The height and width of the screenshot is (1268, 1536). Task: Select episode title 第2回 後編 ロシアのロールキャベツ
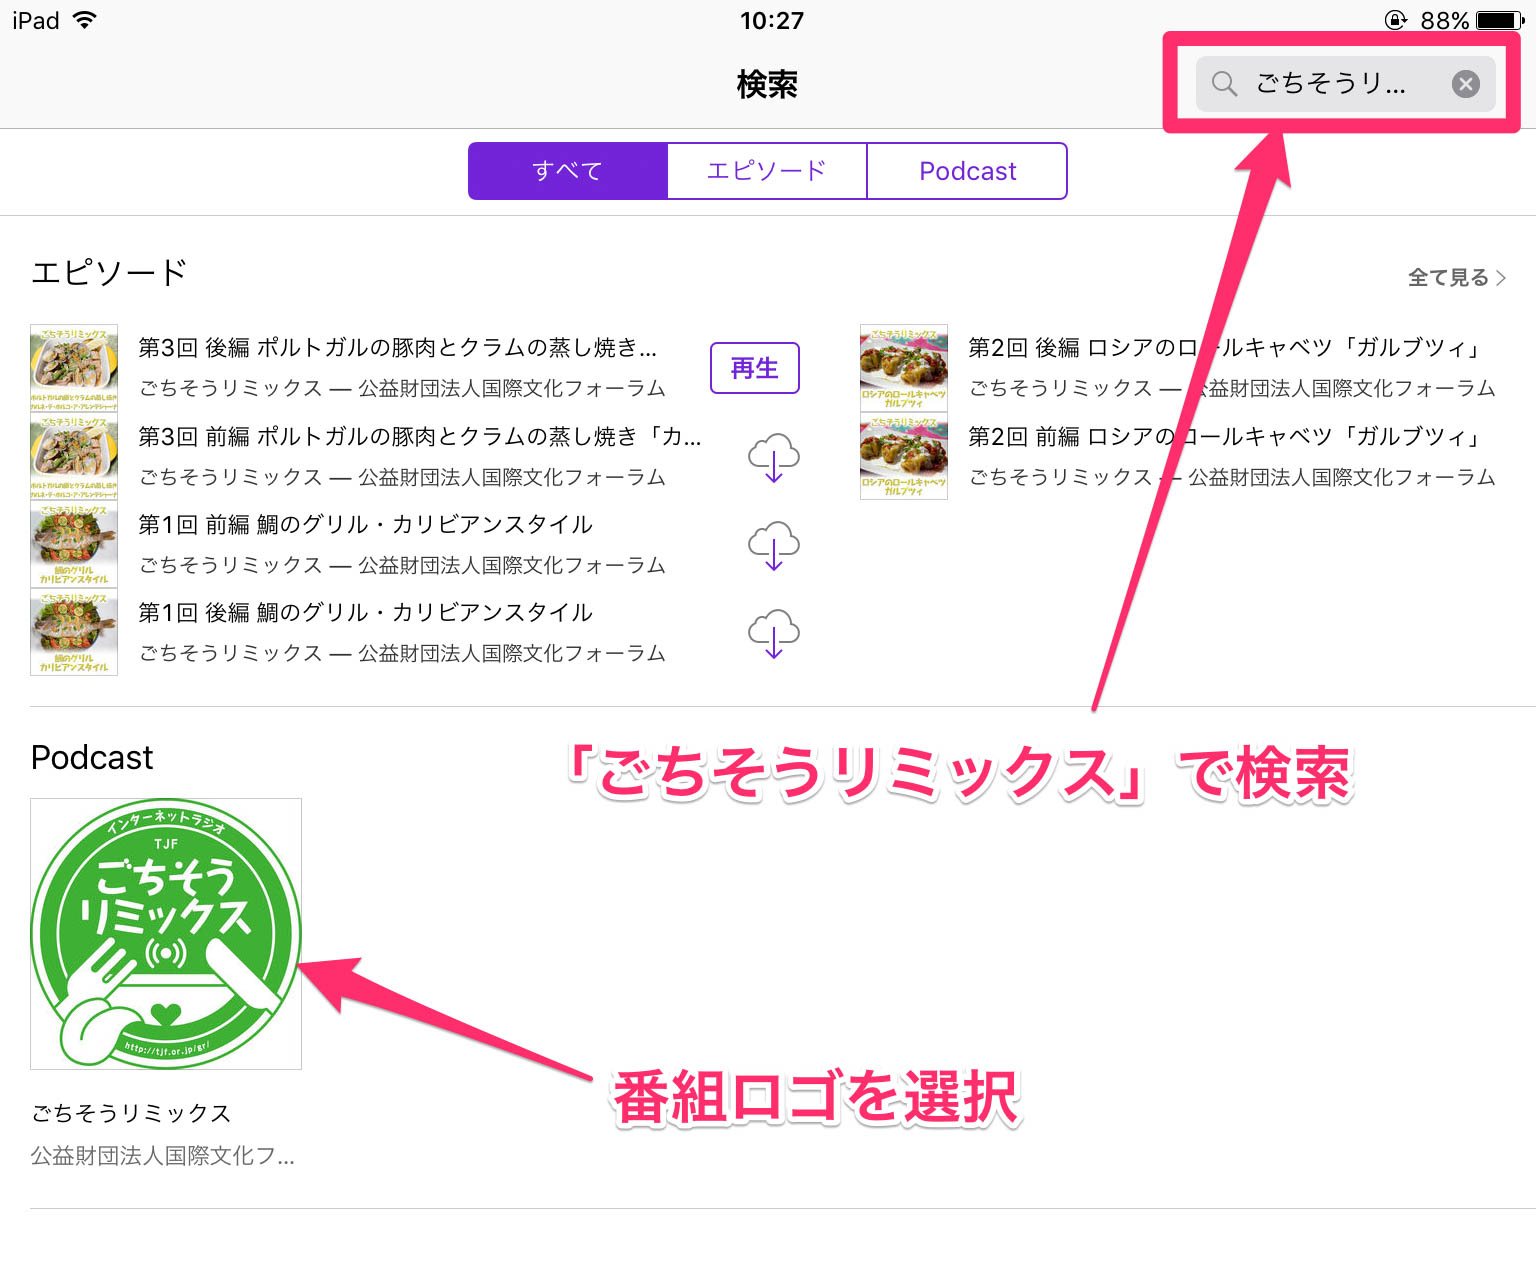click(1225, 348)
